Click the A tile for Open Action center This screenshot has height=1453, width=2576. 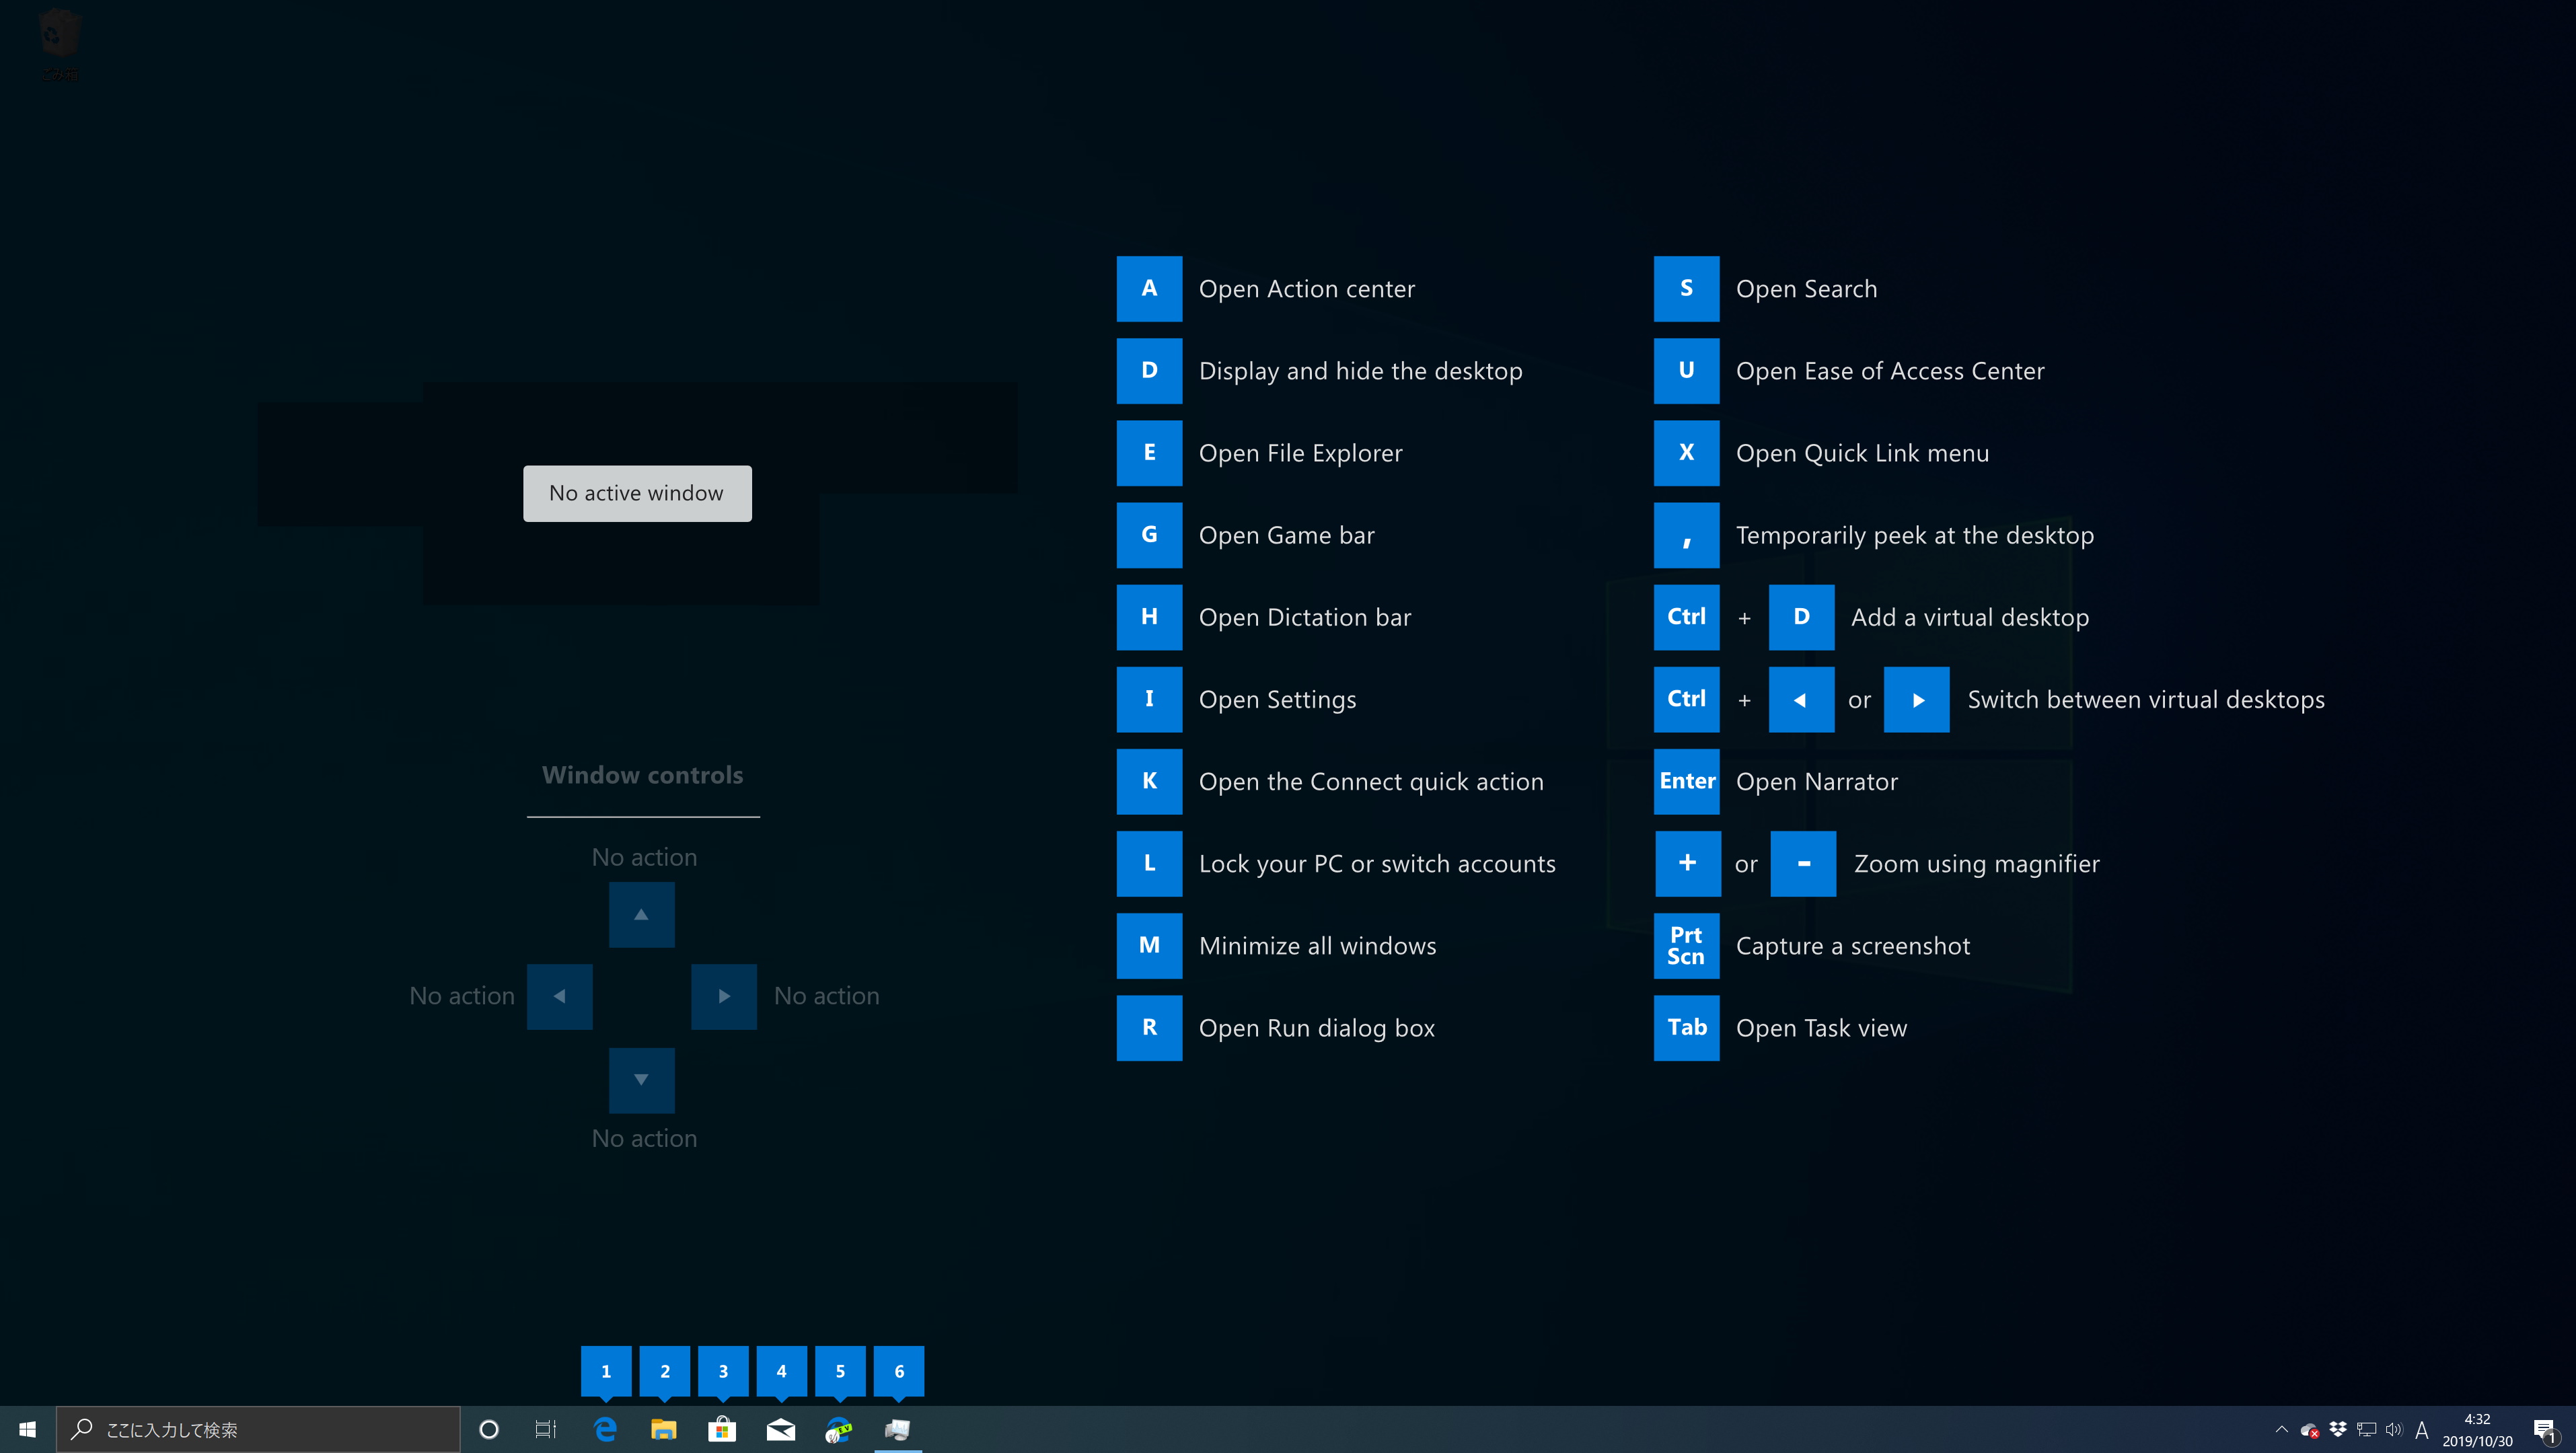(x=1149, y=288)
